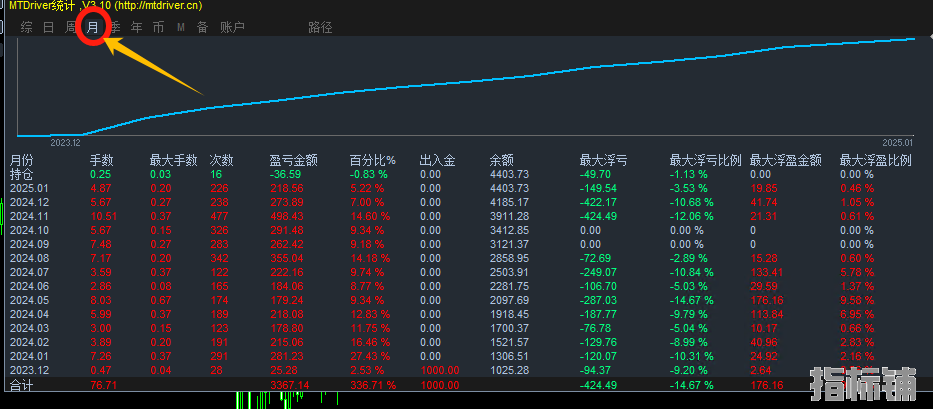Click the 最大浮亏 column header

604,160
